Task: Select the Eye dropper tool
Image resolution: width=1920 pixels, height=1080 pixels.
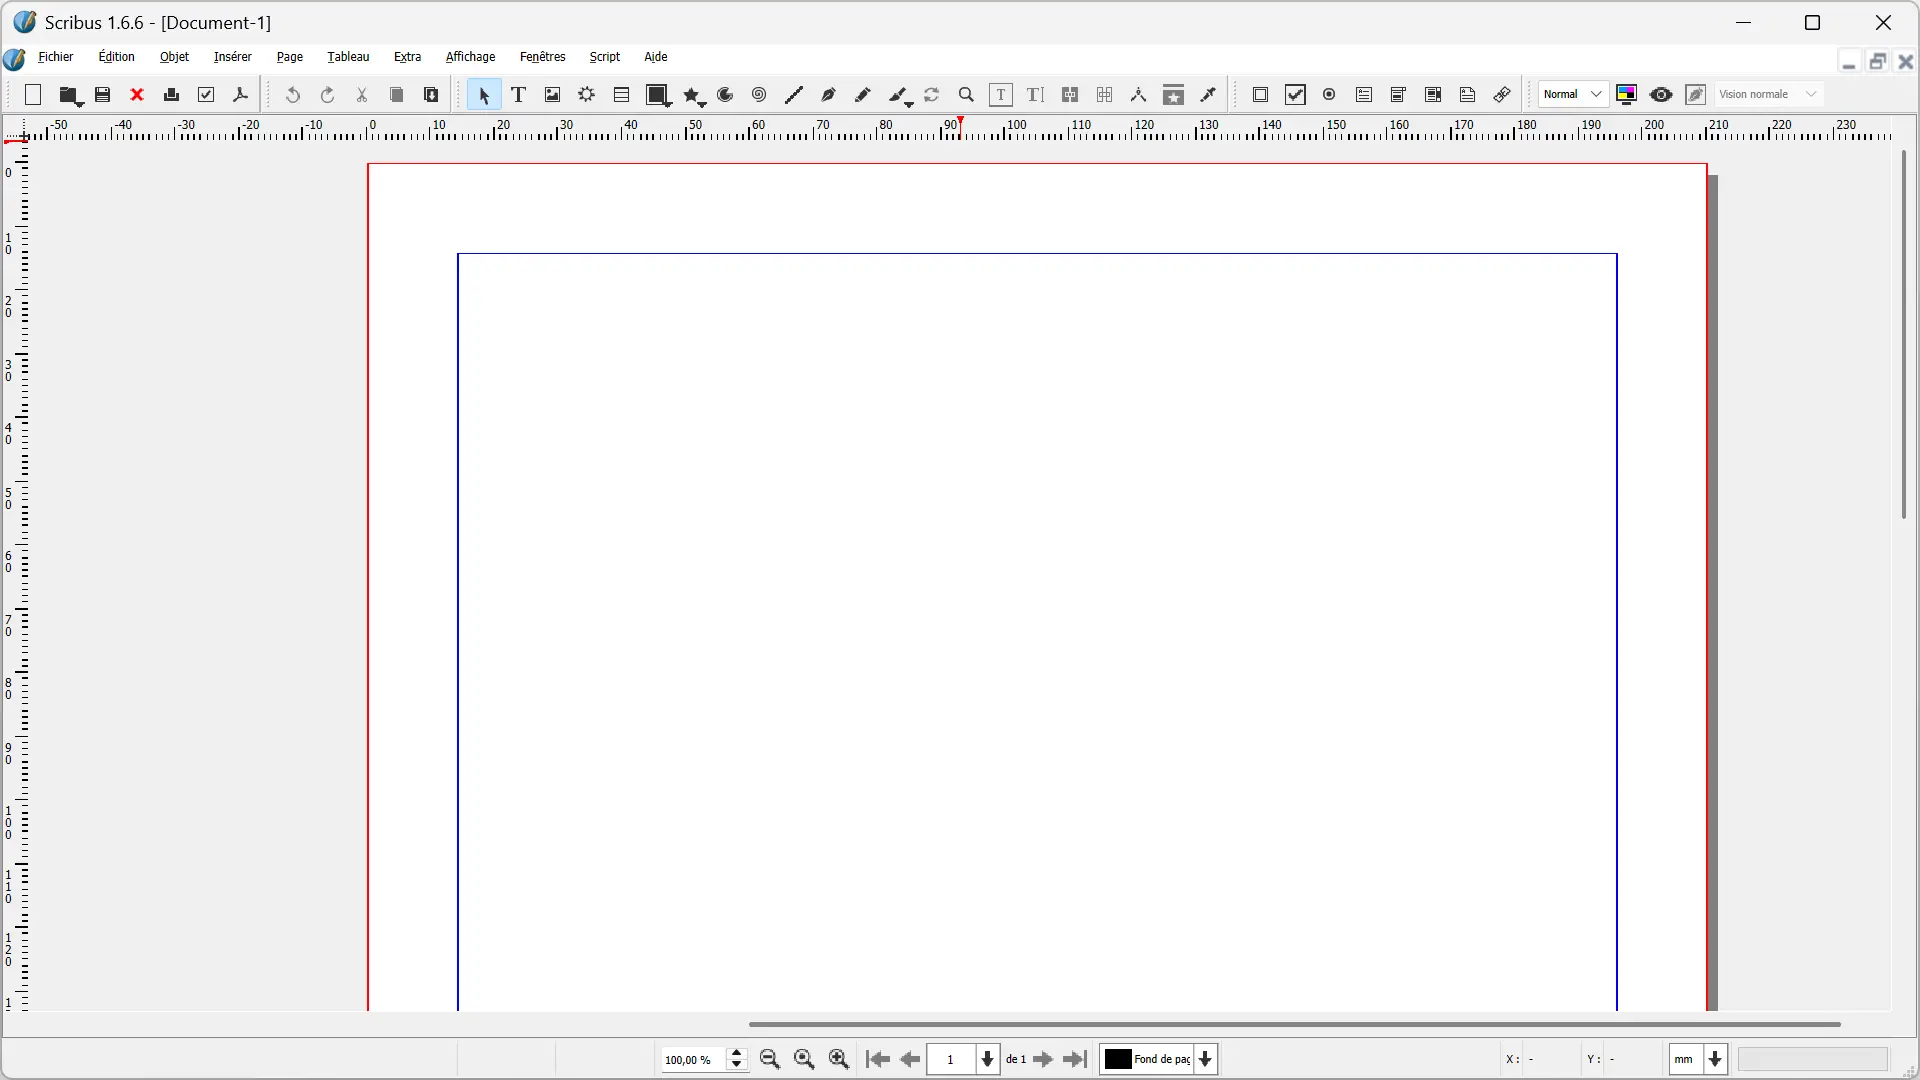Action: point(1208,95)
